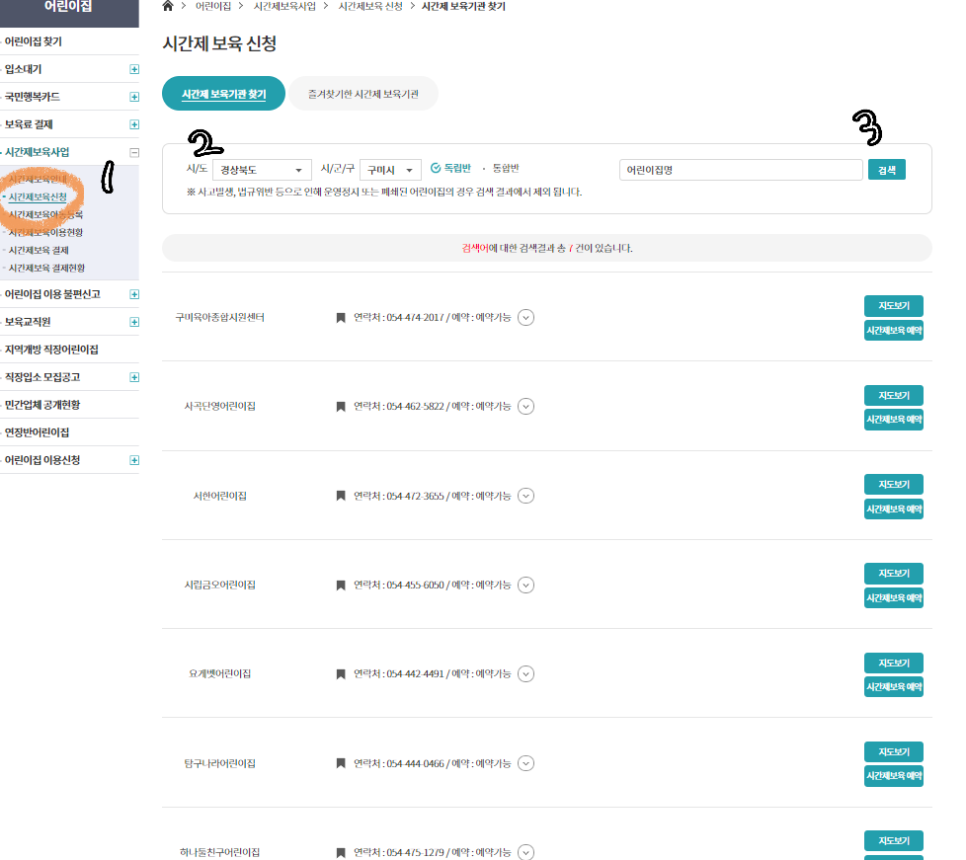
Task: Reserve hourly care at the 054-472-3655 center
Action: pyautogui.click(x=893, y=509)
